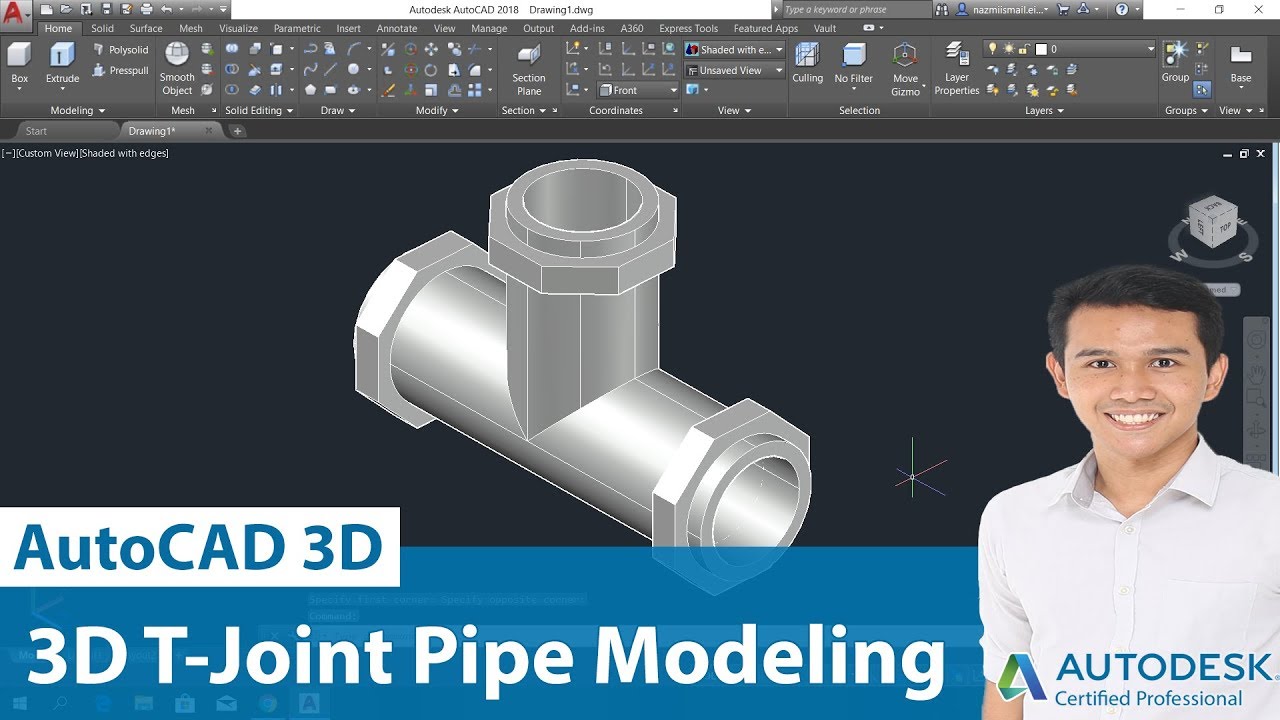Click the Shaded with edges viewport label

[124, 153]
